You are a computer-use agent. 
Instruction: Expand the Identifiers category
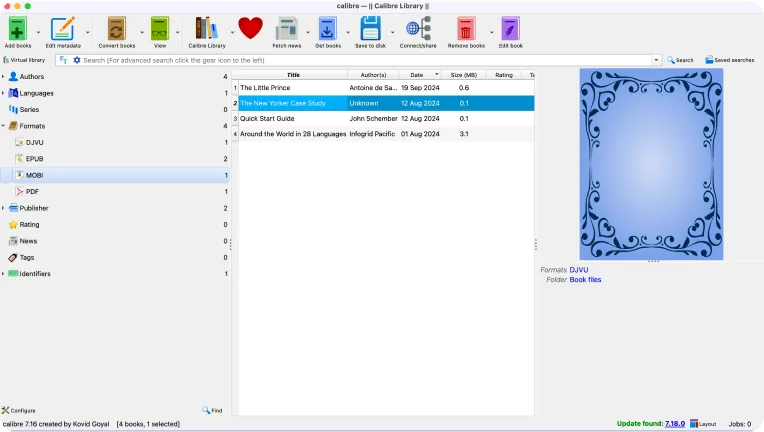pos(3,274)
